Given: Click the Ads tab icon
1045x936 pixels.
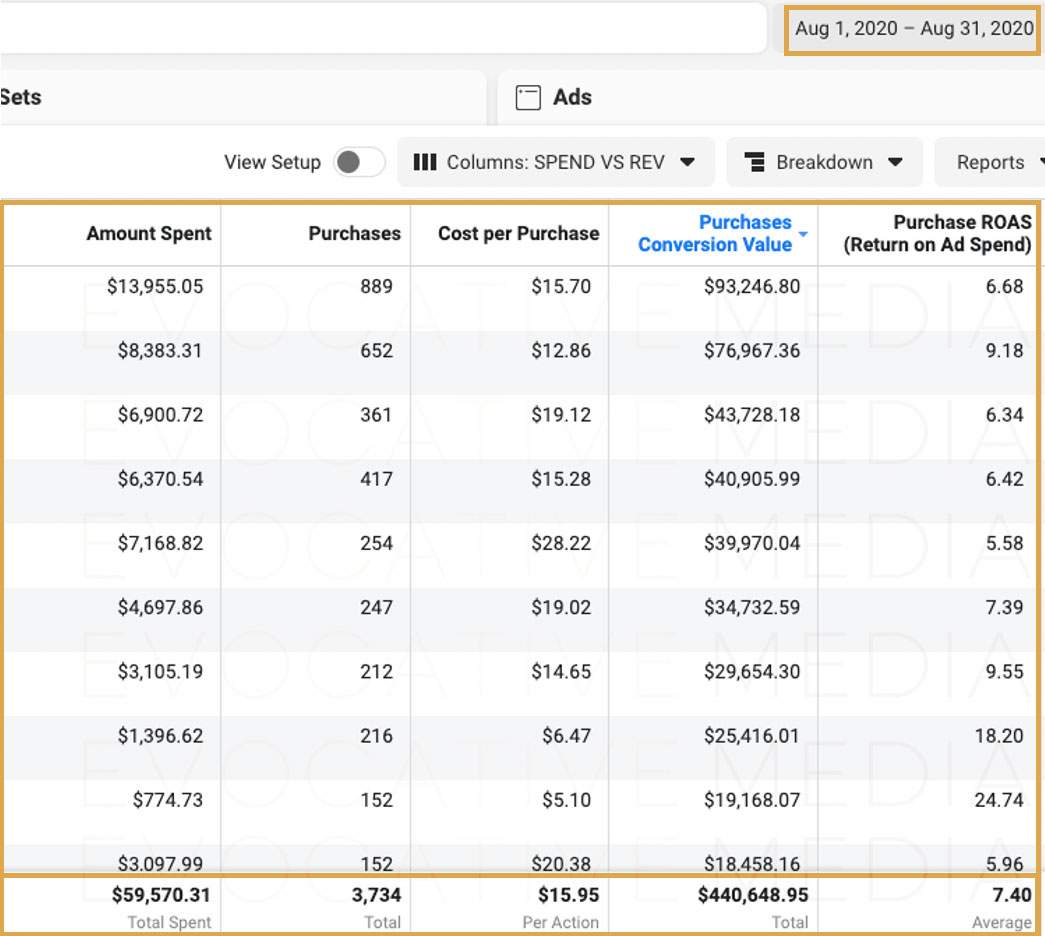Looking at the screenshot, I should pyautogui.click(x=528, y=97).
